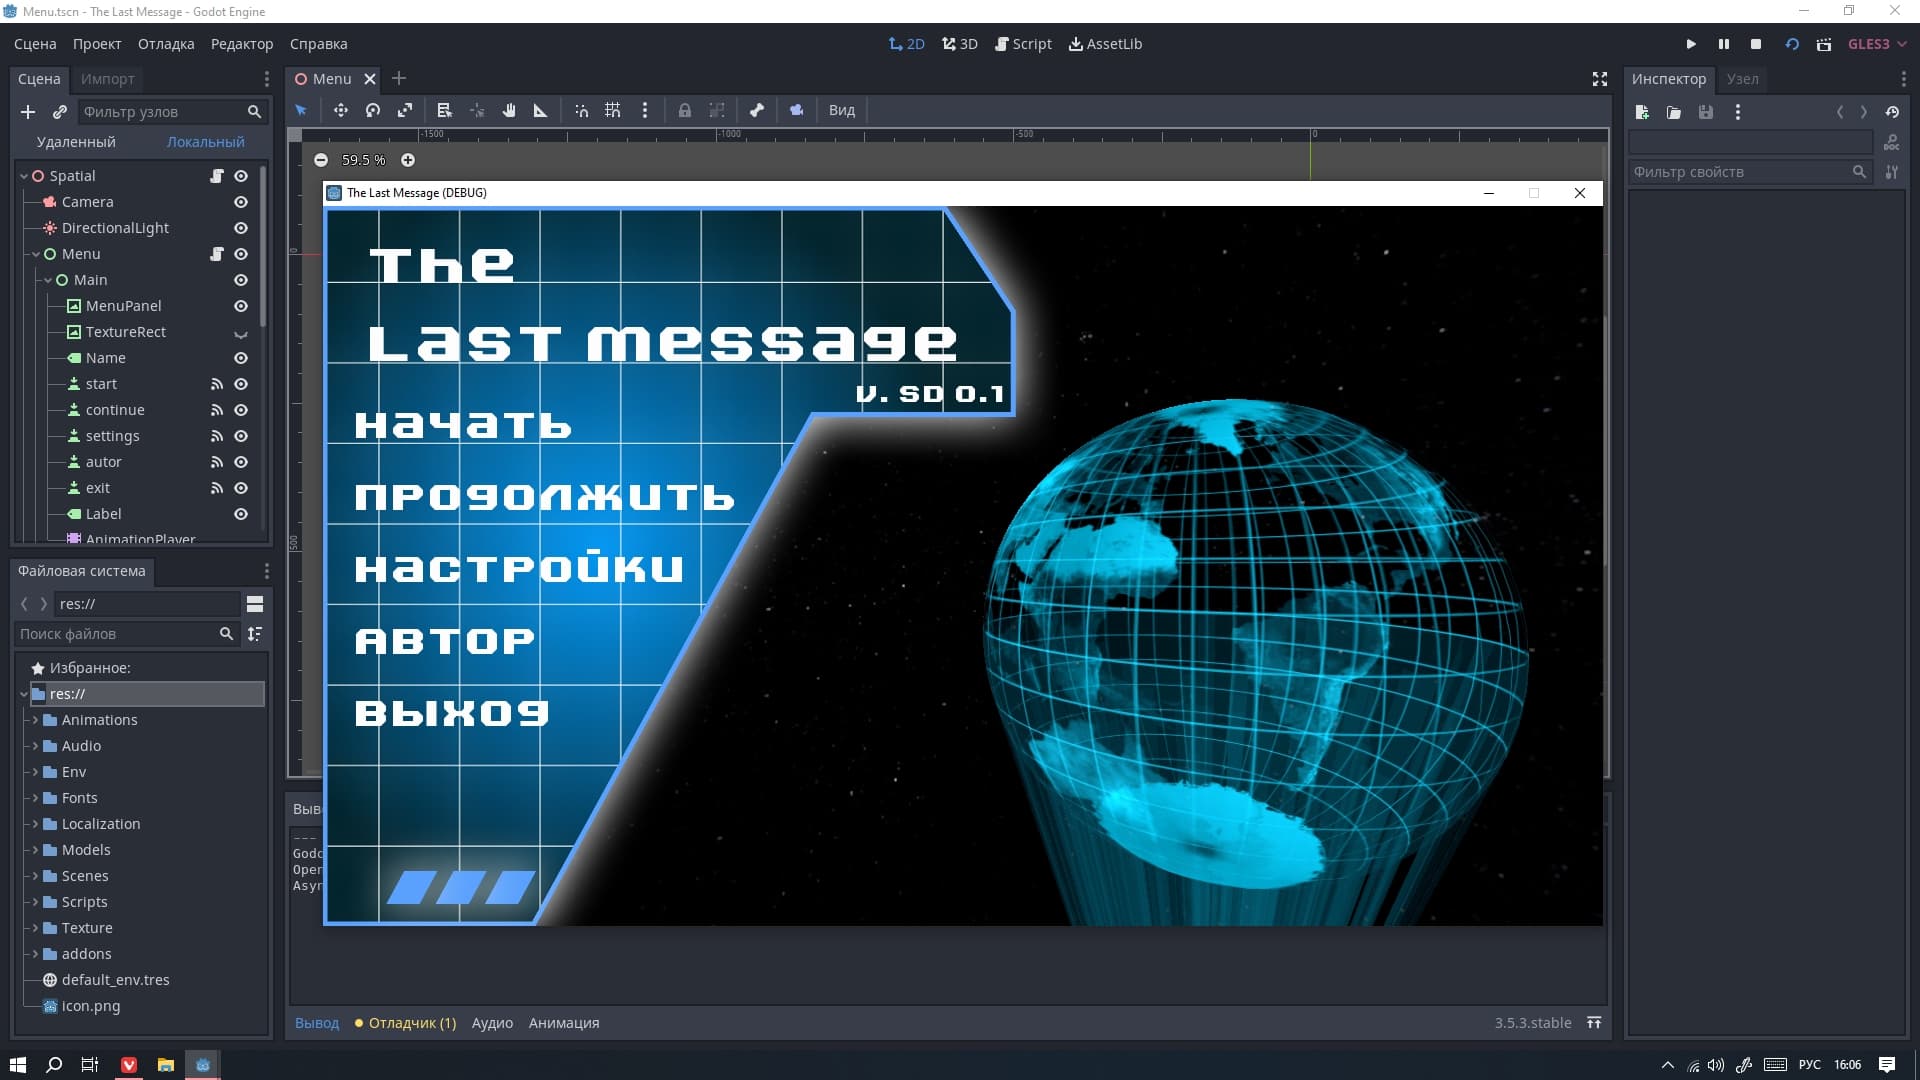Image resolution: width=1920 pixels, height=1080 pixels.
Task: Toggle file system split view mode
Action: (255, 604)
